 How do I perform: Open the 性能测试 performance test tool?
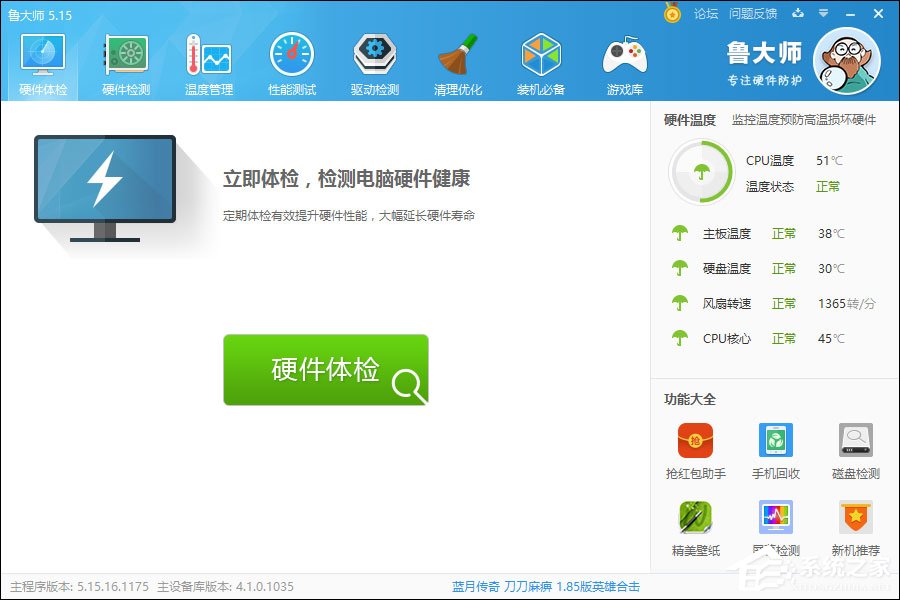290,60
